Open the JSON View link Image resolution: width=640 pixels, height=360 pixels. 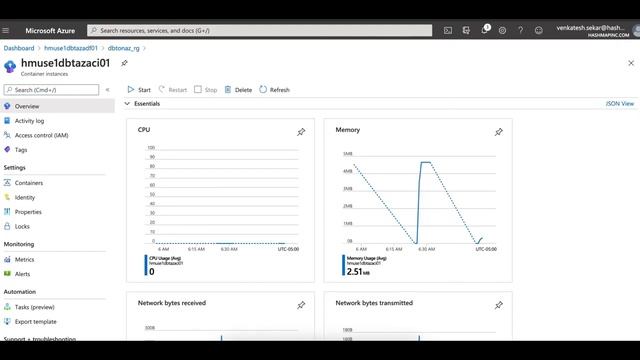click(620, 104)
